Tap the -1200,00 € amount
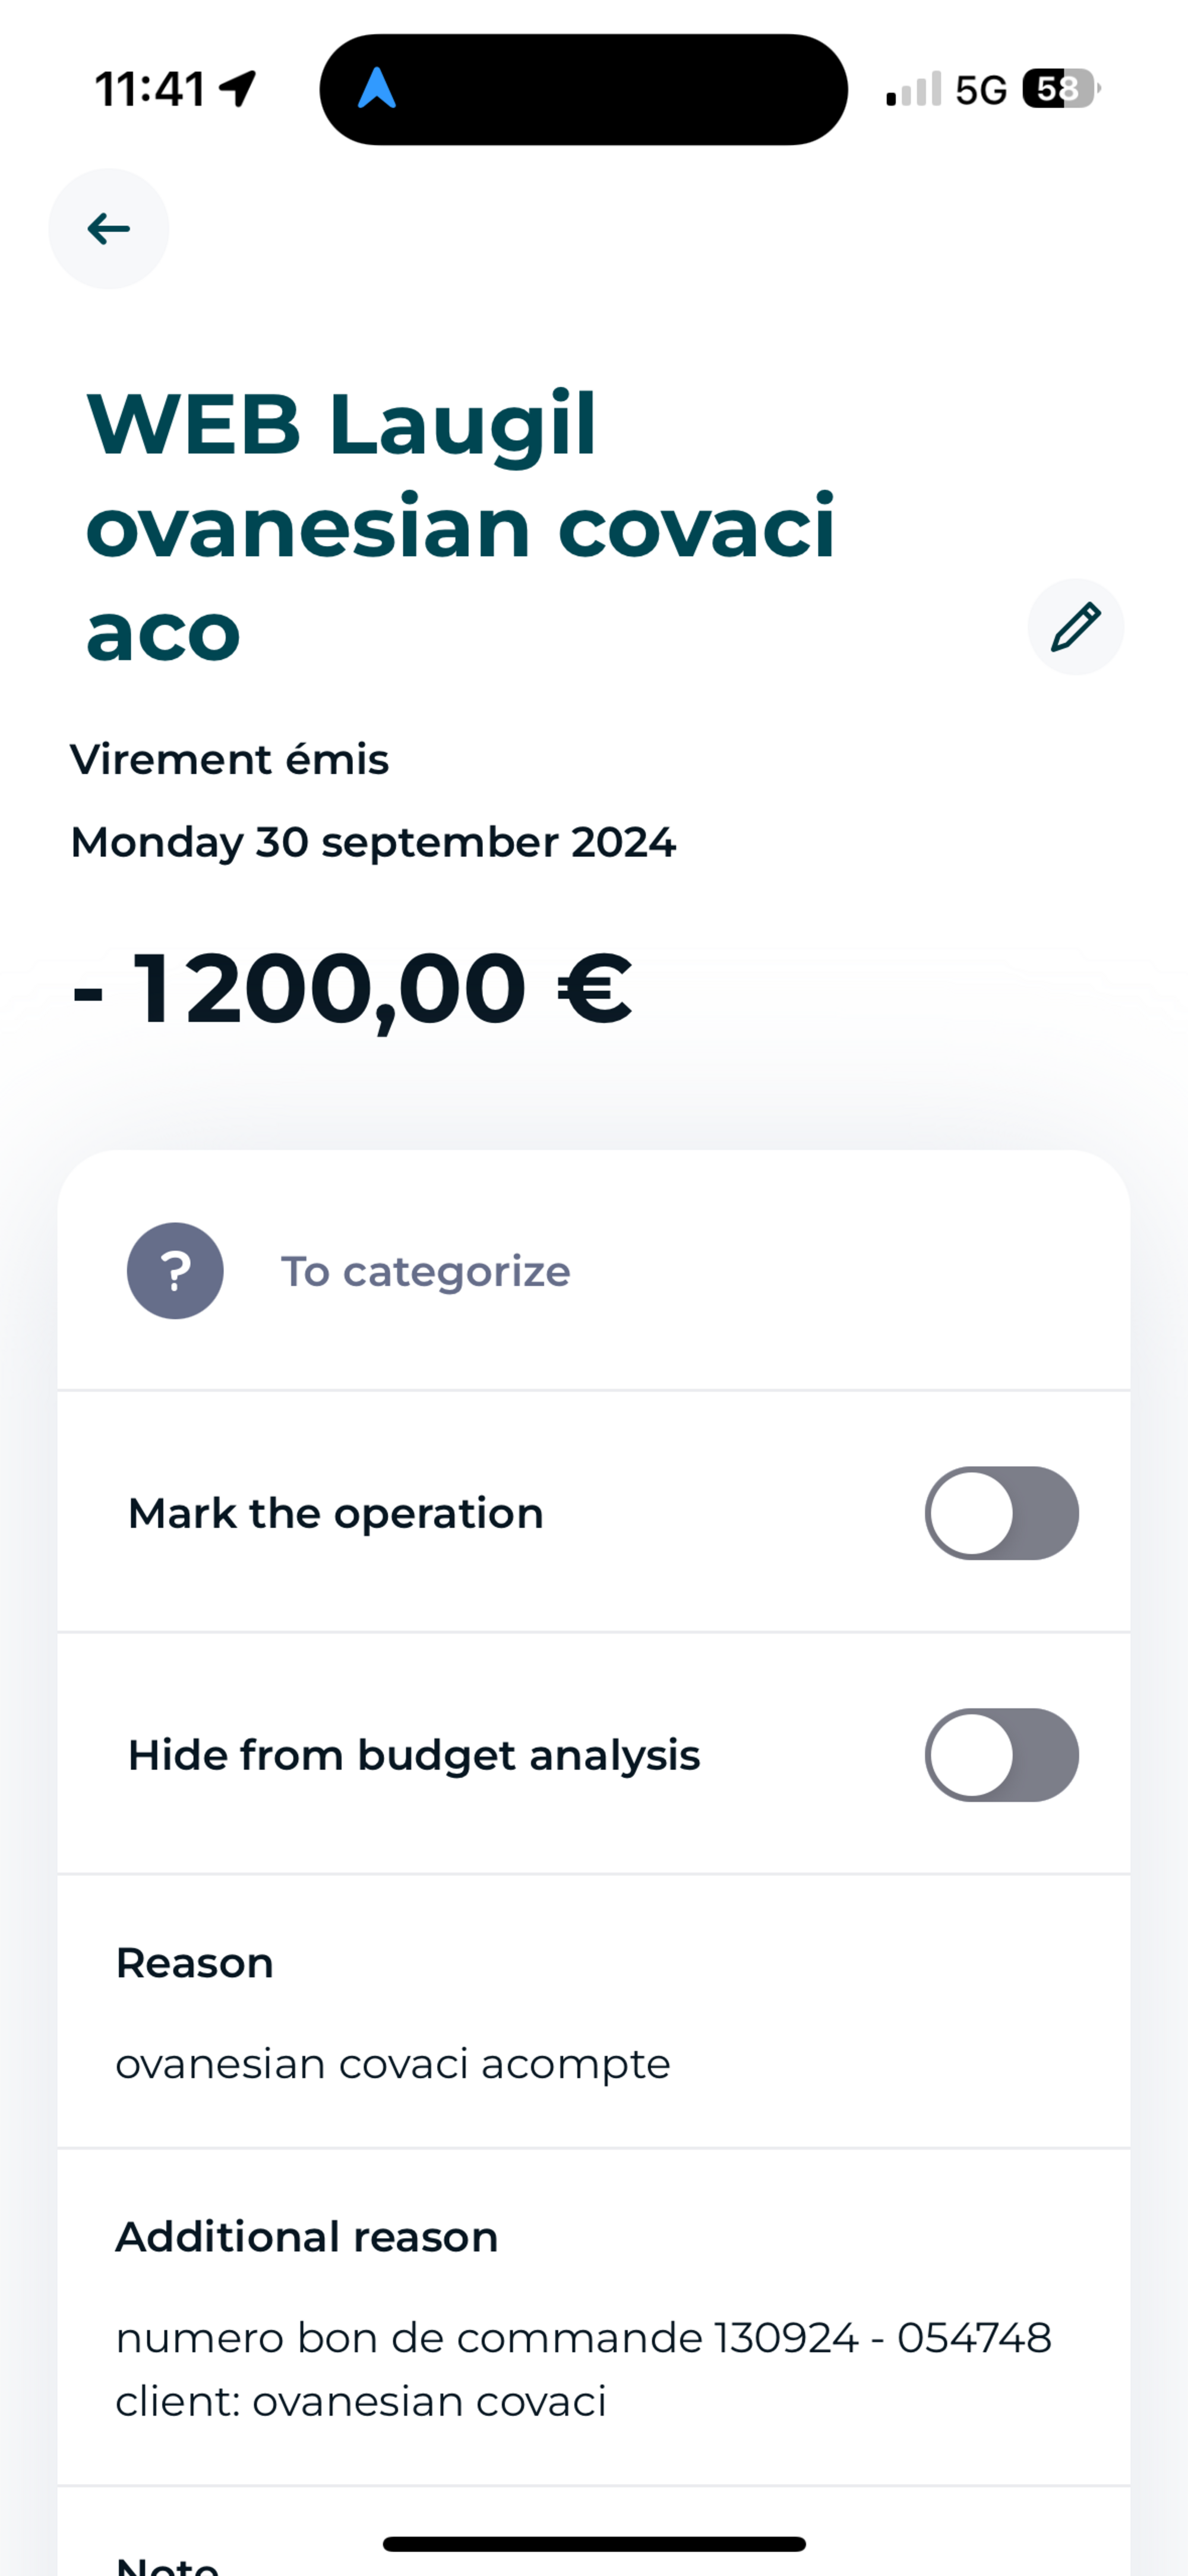The width and height of the screenshot is (1188, 2576). [352, 989]
